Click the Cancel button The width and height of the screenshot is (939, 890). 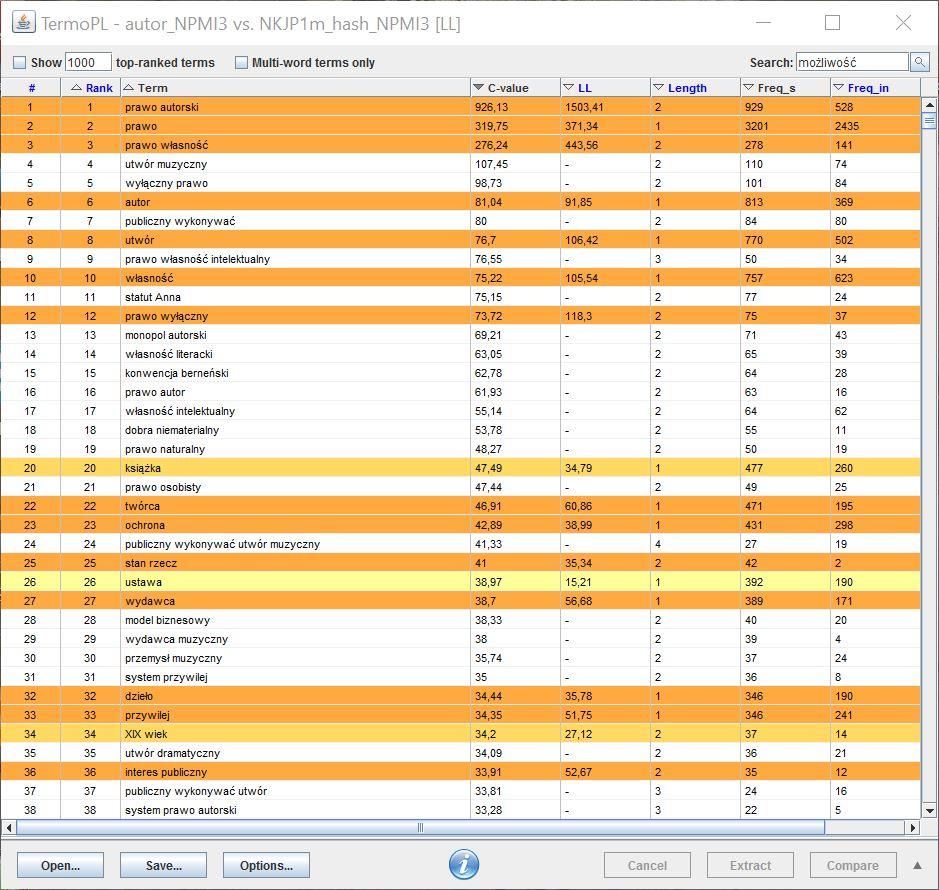[x=647, y=865]
